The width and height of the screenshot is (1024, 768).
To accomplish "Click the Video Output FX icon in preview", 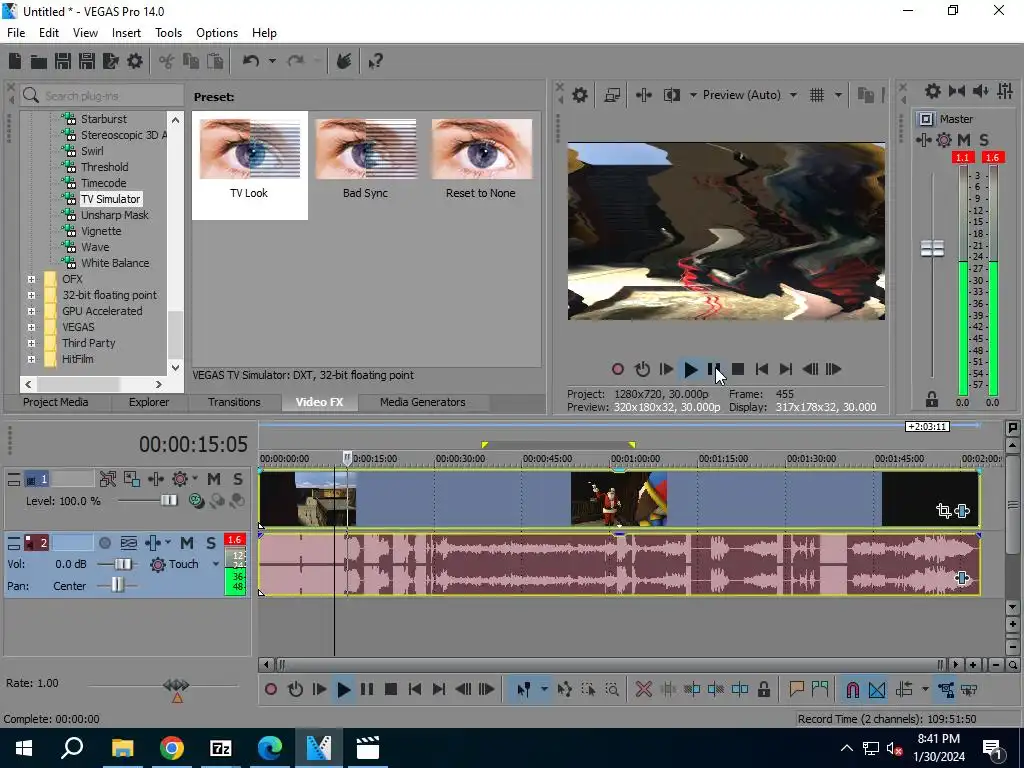I will [644, 95].
